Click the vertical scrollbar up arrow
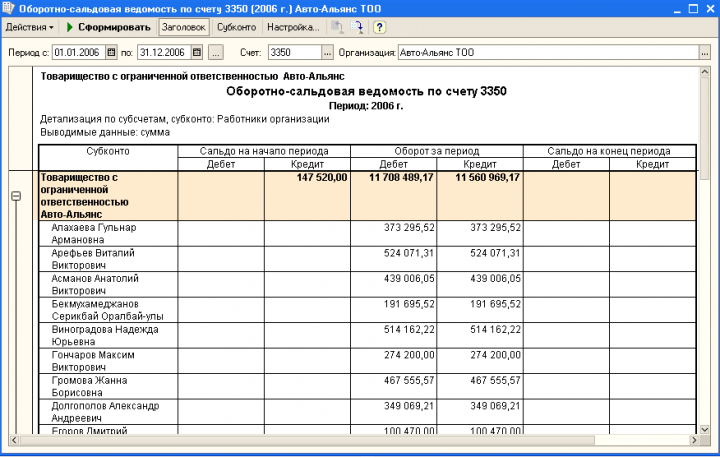The image size is (720, 457). click(x=705, y=72)
